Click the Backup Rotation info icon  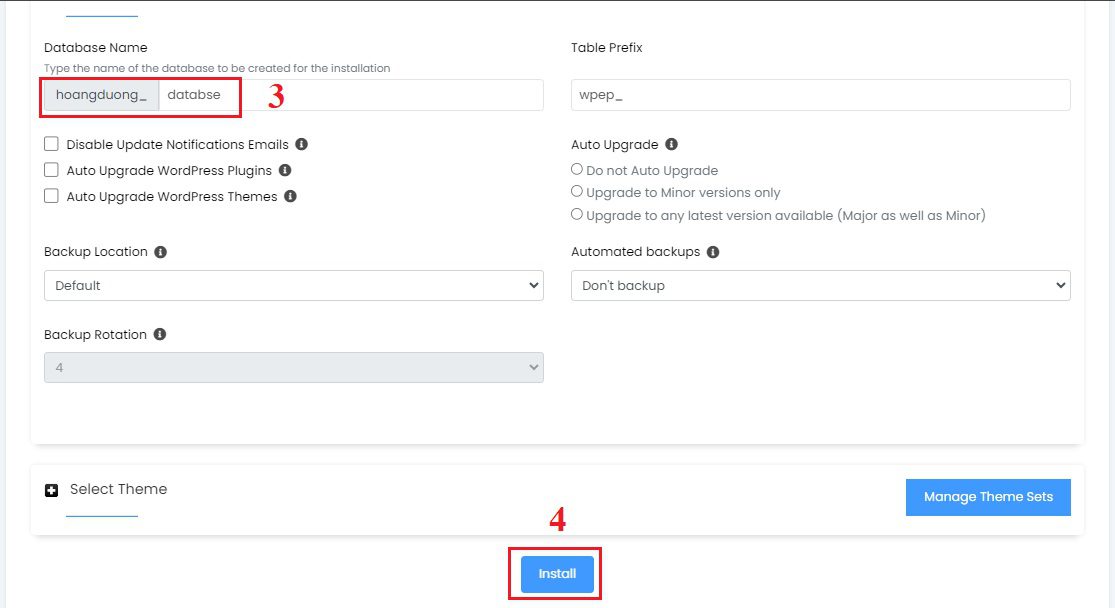pyautogui.click(x=160, y=334)
